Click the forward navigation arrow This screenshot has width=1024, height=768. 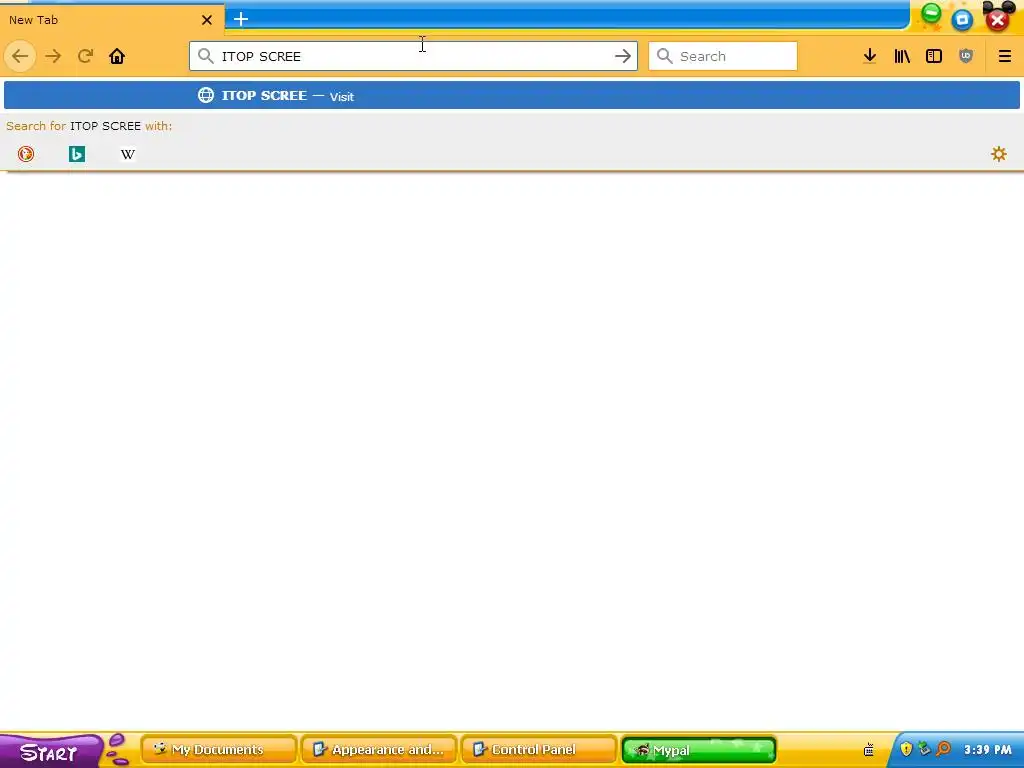[x=53, y=56]
